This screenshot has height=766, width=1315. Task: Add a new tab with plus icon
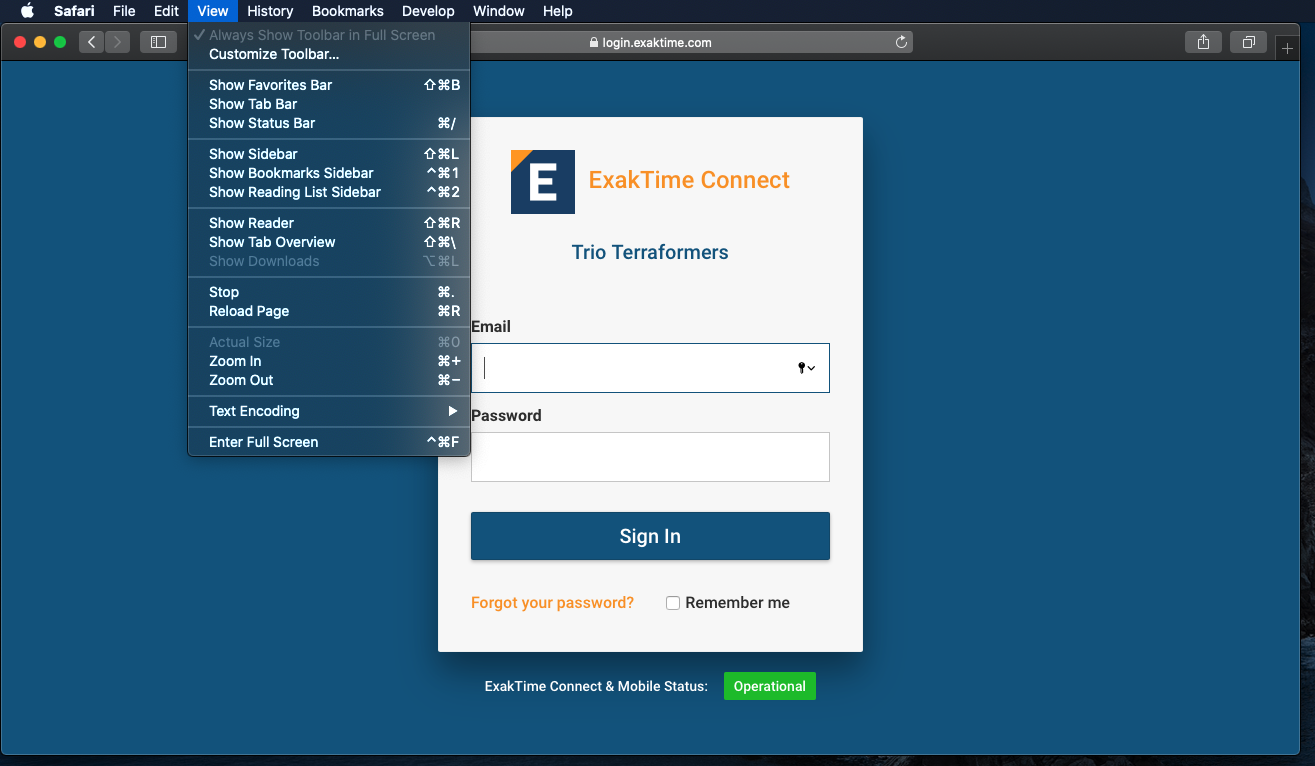pos(1287,48)
